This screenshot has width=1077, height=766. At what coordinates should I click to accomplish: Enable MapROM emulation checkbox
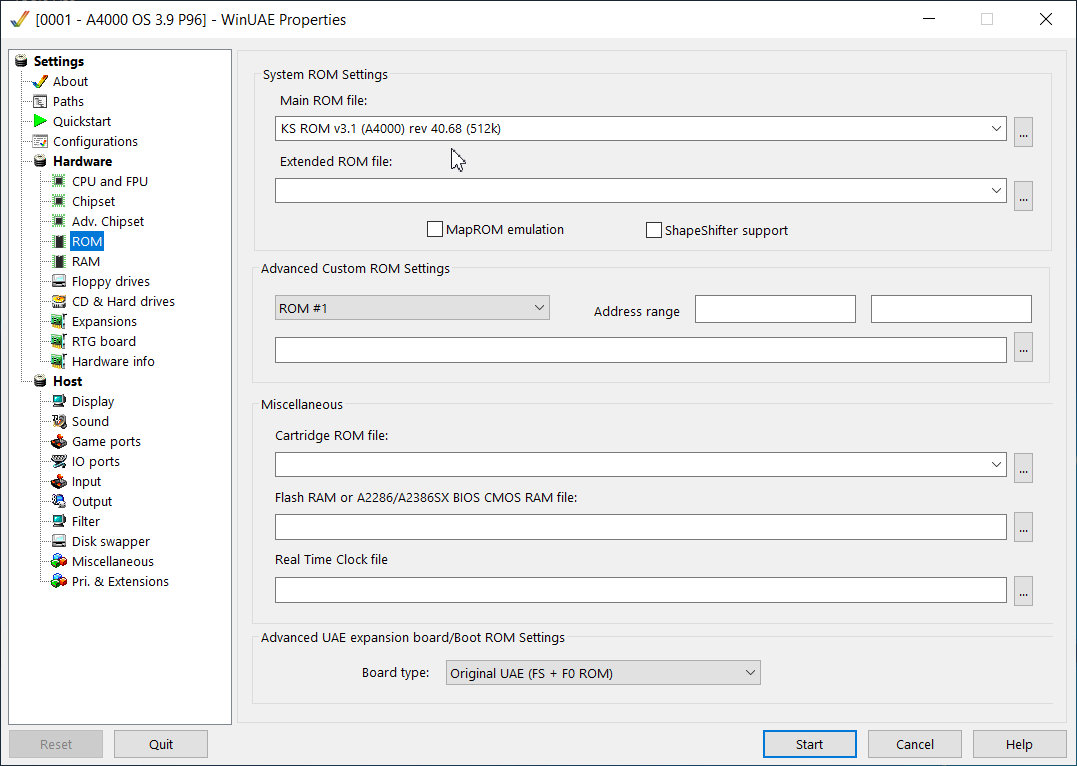[x=434, y=229]
